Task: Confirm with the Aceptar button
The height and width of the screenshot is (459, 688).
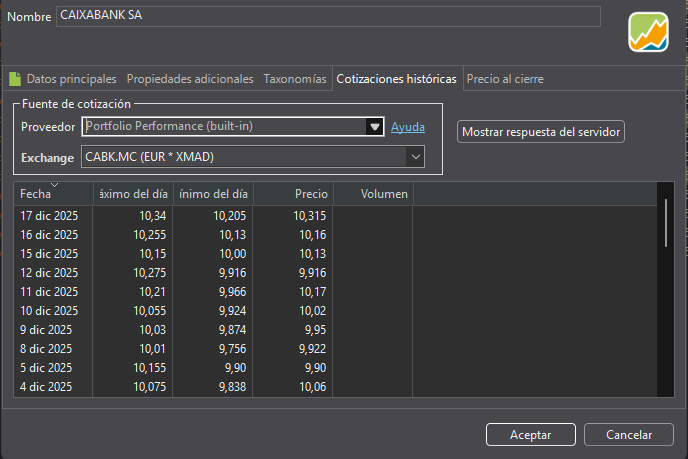Action: (531, 434)
